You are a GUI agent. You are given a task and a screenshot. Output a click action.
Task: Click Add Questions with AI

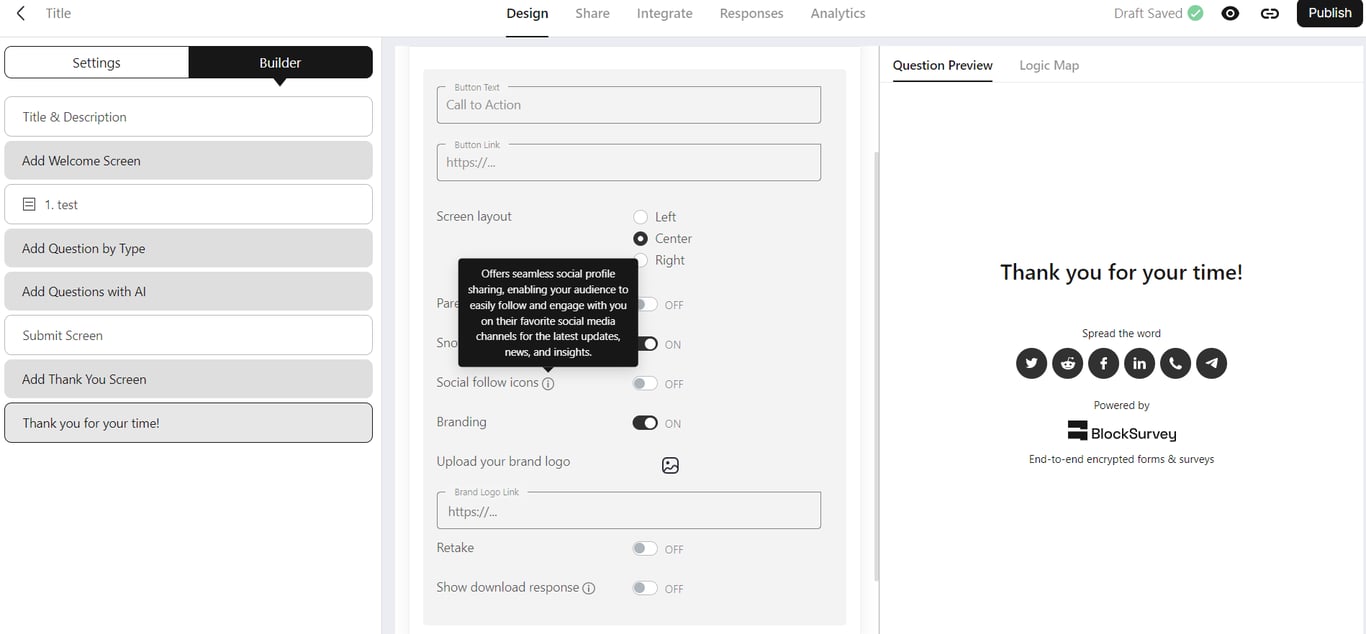coord(188,292)
